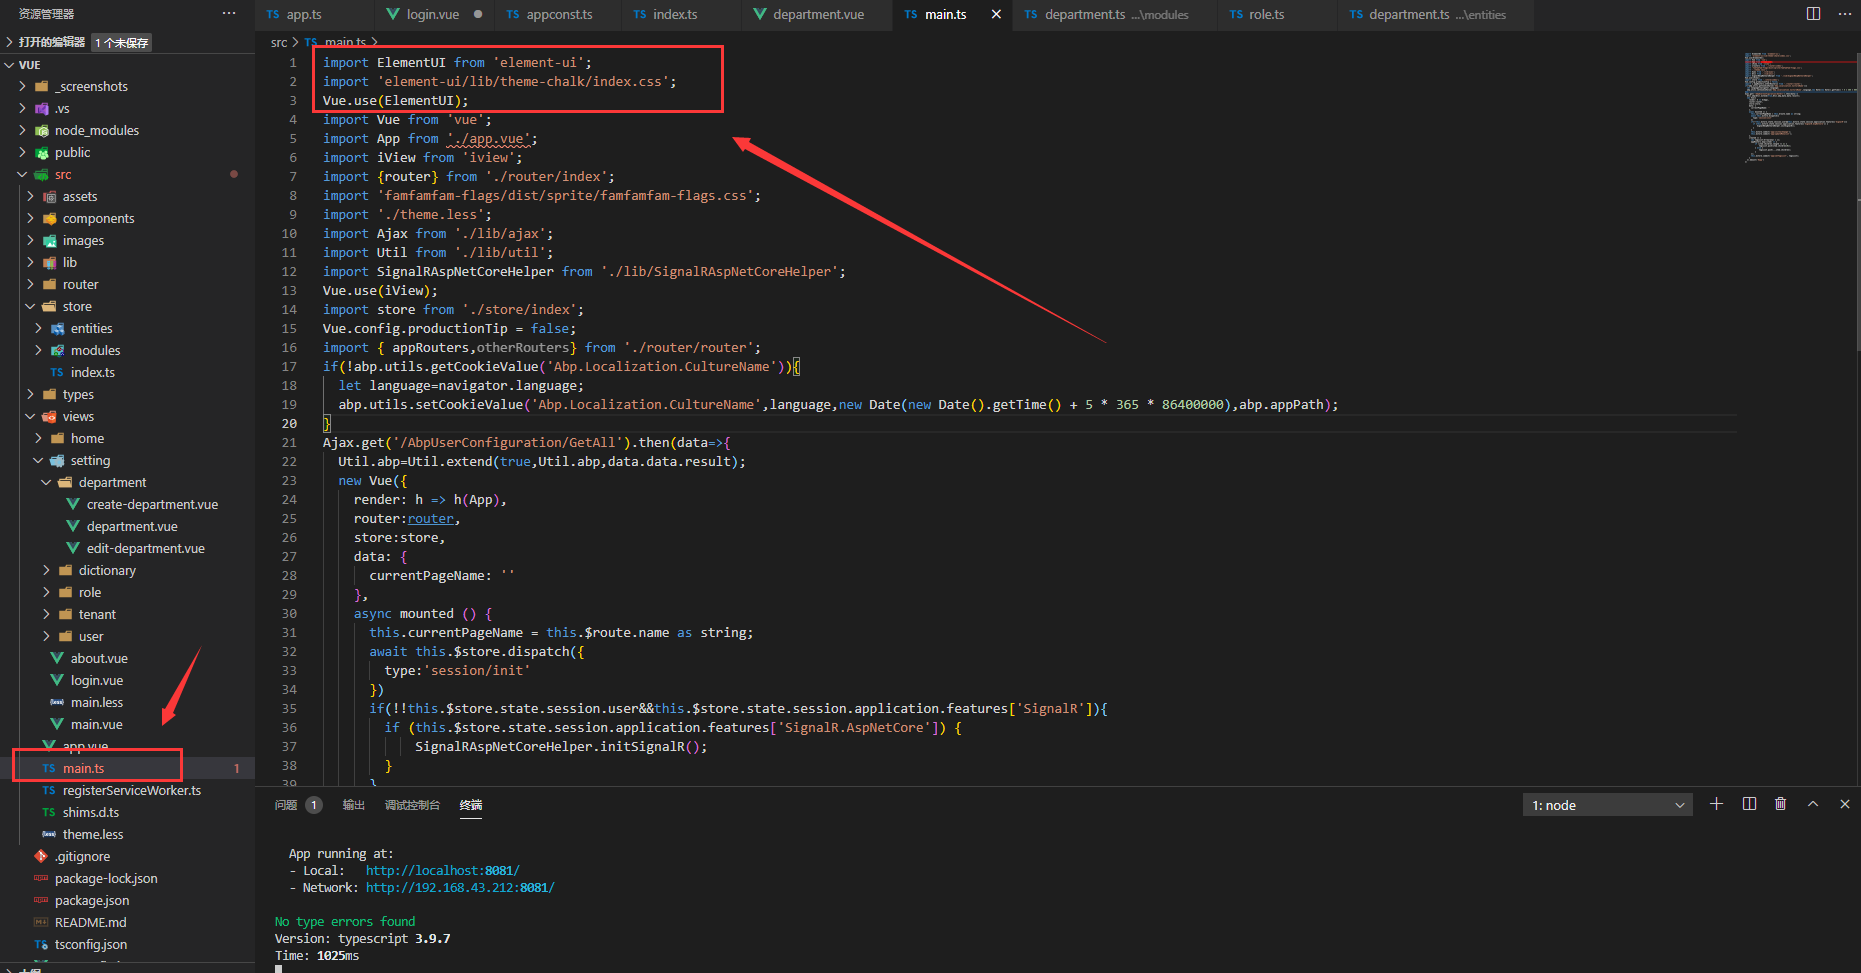
Task: Click the unsaved changes dot on login.vue tab
Action: (x=480, y=14)
